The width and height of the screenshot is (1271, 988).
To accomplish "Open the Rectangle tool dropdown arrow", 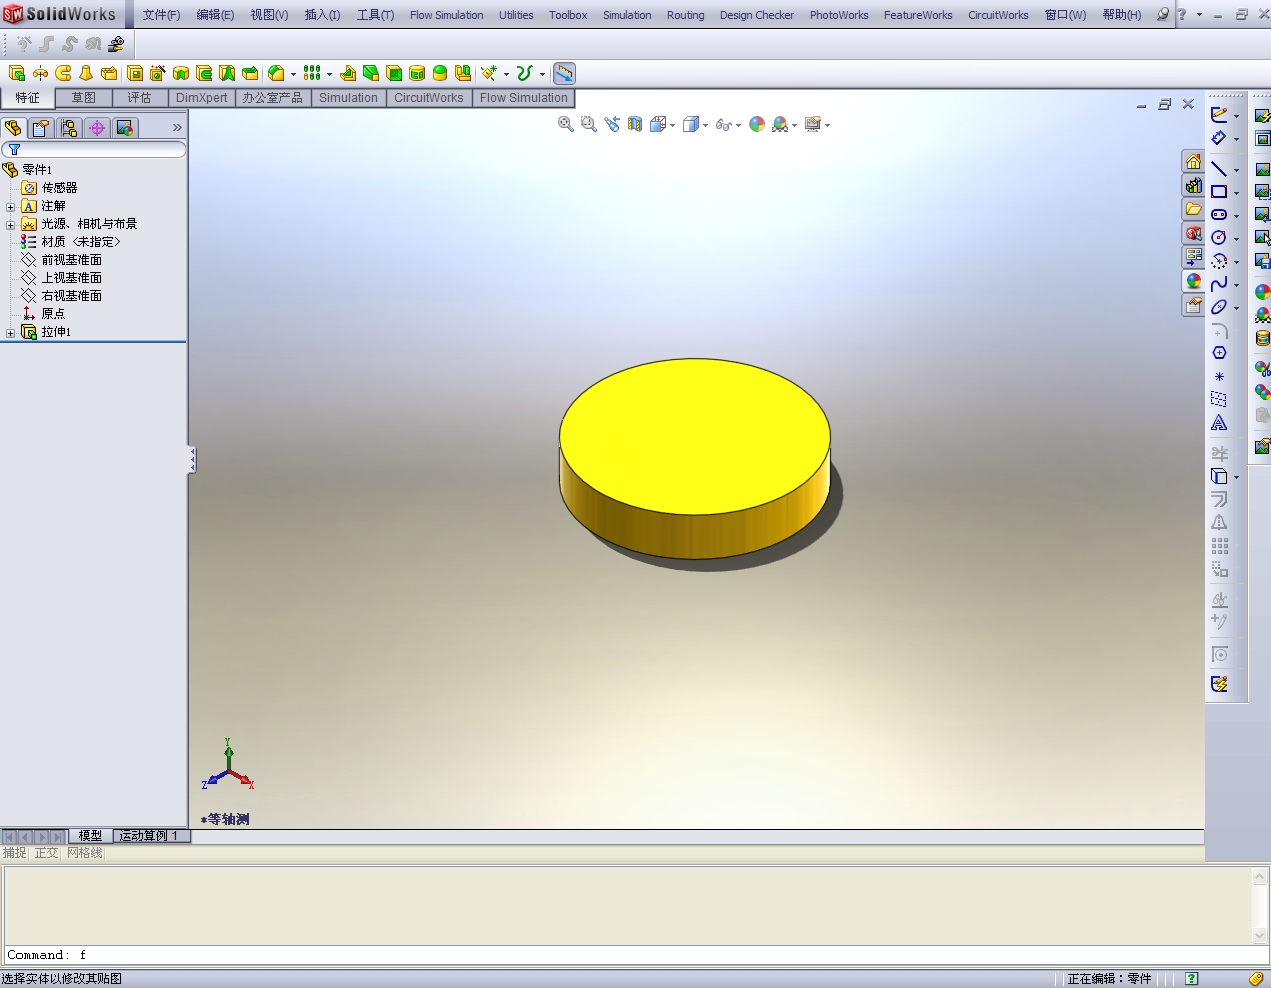I will point(1237,193).
